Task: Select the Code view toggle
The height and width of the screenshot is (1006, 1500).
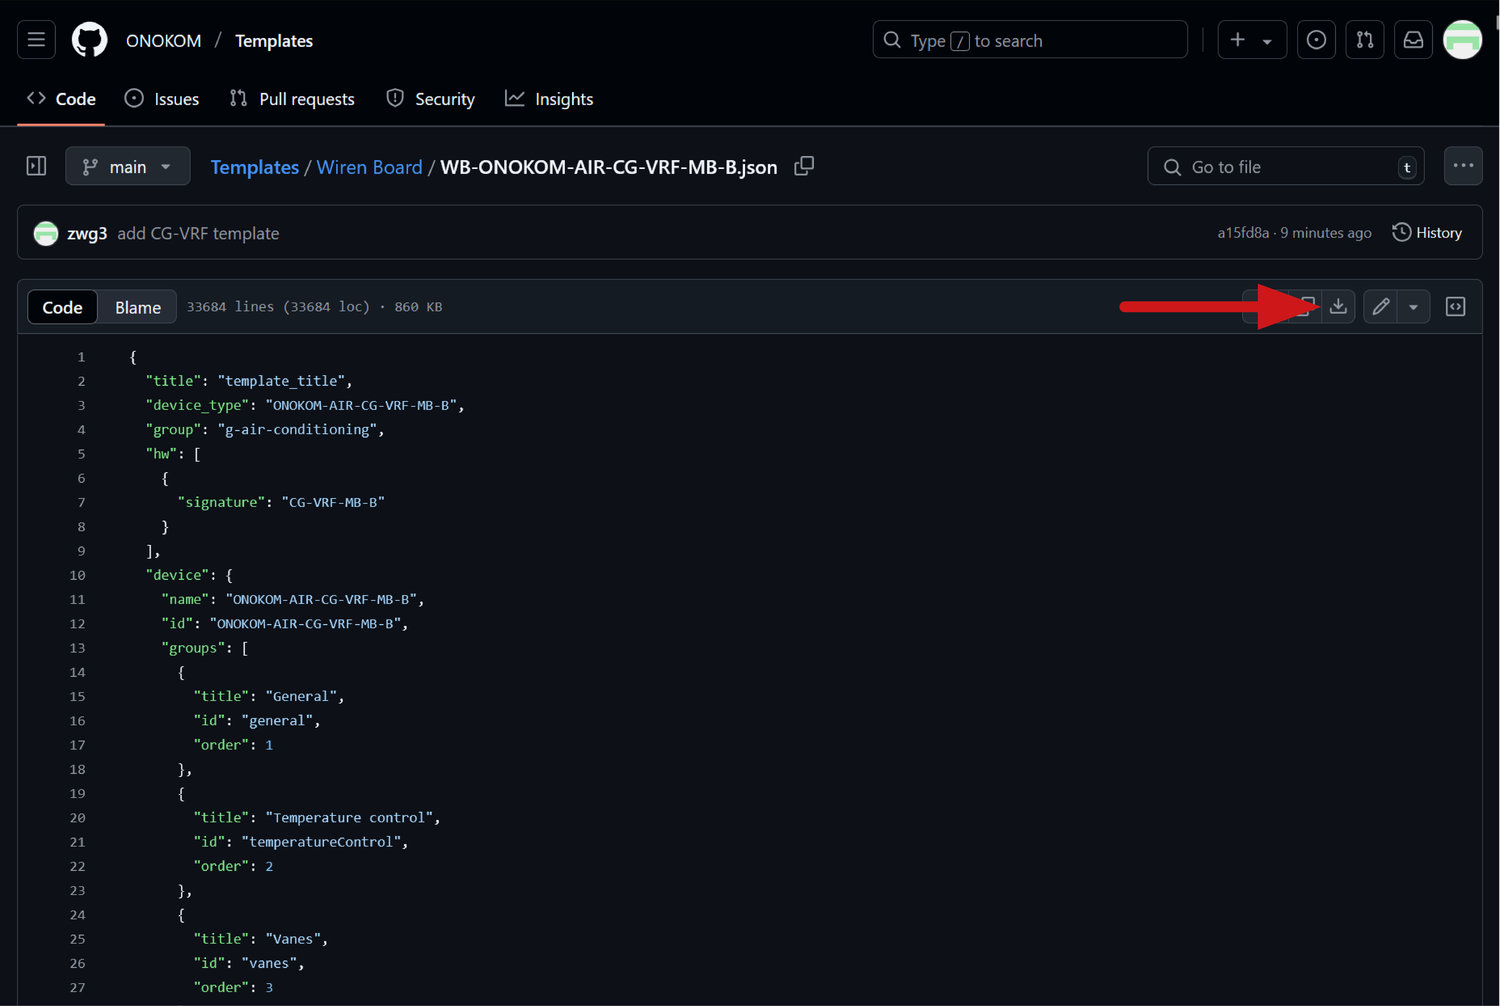Action: point(62,307)
